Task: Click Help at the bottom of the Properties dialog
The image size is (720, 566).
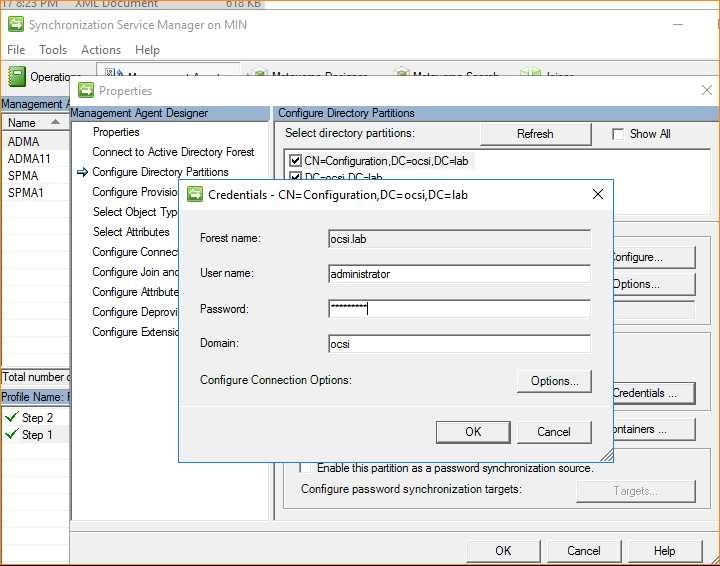Action: tap(664, 551)
